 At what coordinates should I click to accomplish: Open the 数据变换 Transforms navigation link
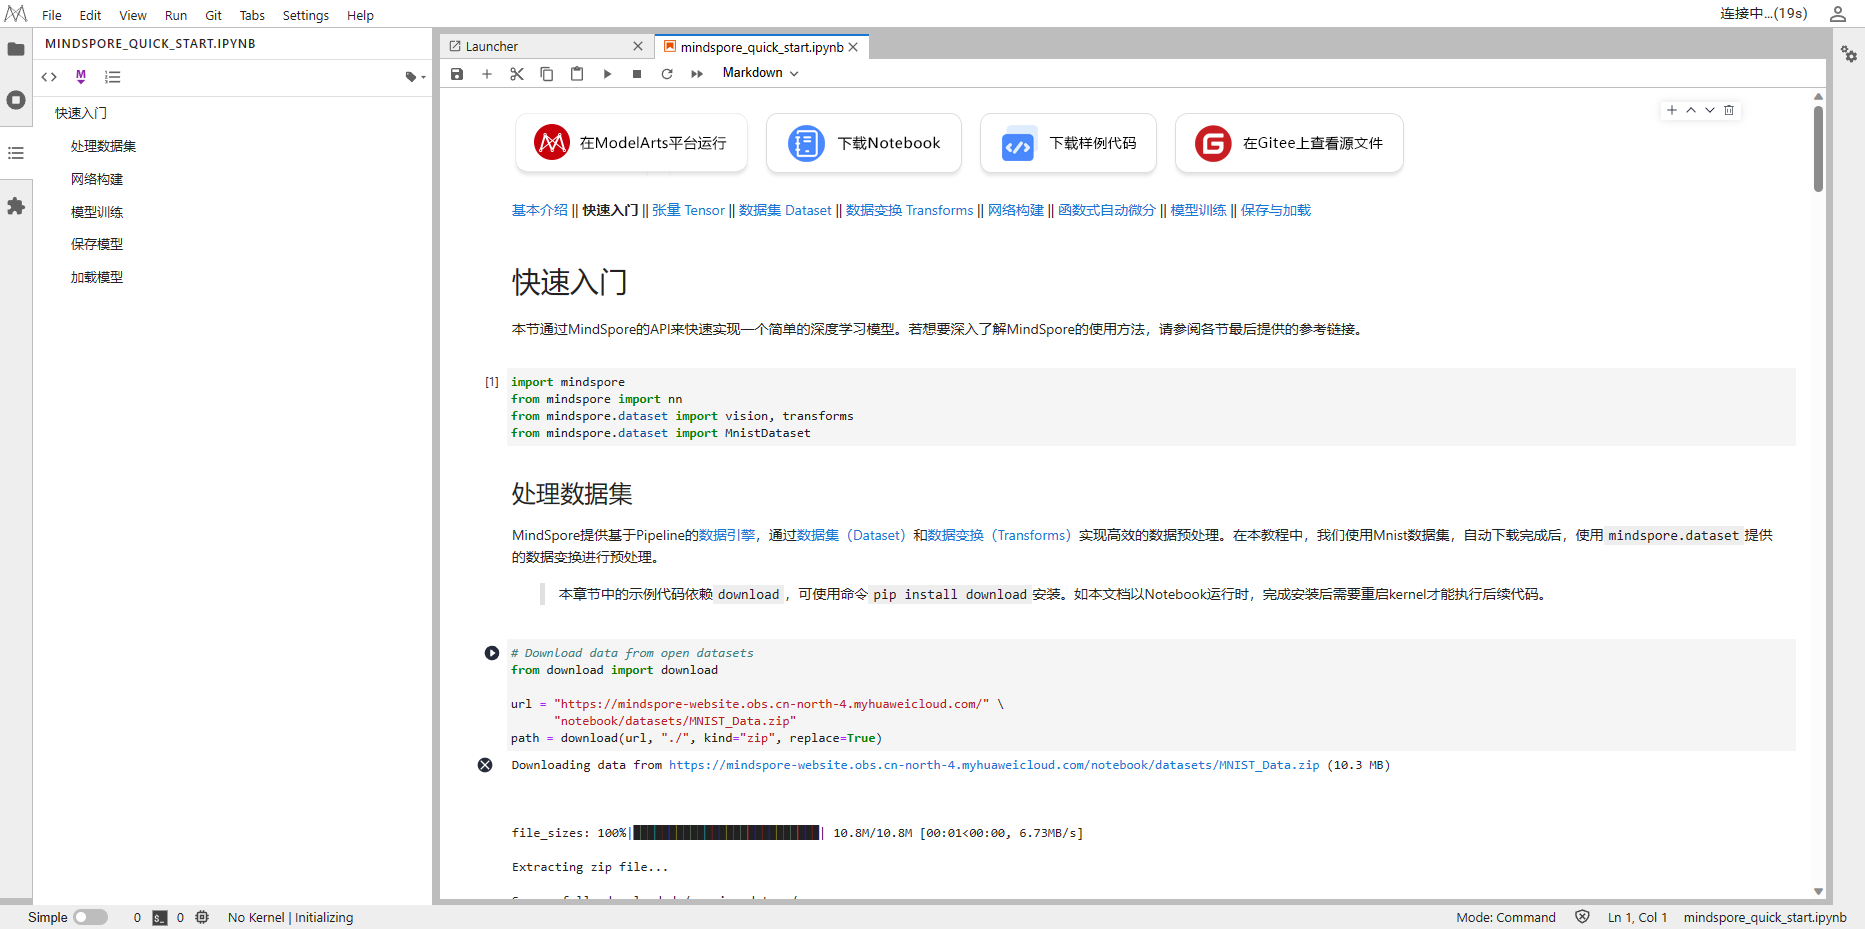click(x=909, y=210)
